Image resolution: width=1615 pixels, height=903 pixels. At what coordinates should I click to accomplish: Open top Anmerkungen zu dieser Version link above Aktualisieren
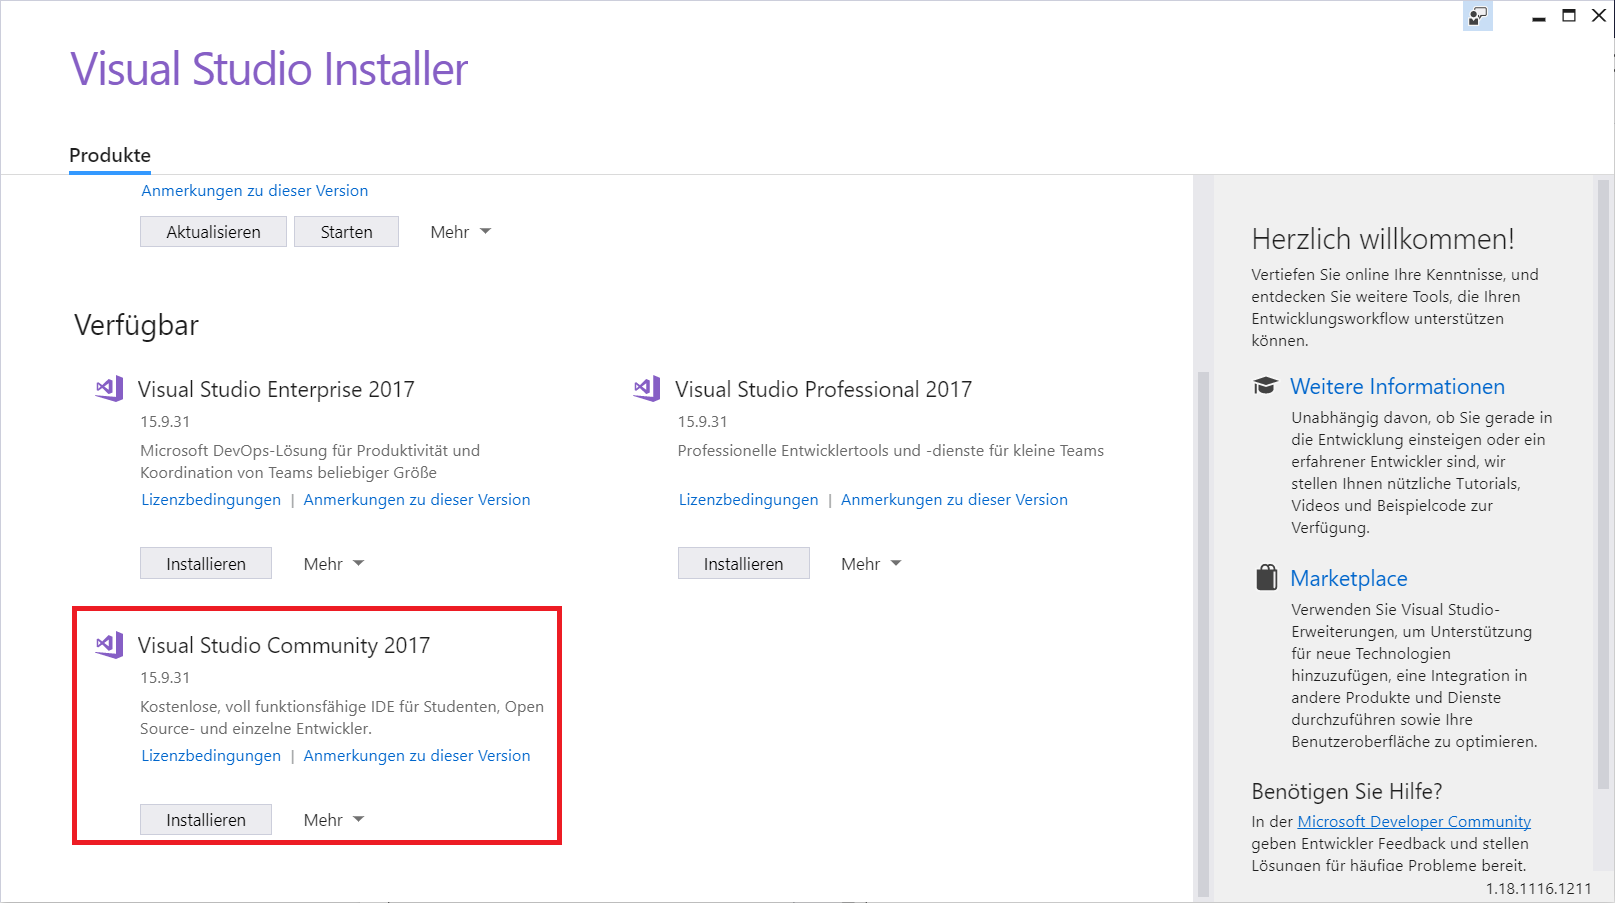click(x=254, y=191)
